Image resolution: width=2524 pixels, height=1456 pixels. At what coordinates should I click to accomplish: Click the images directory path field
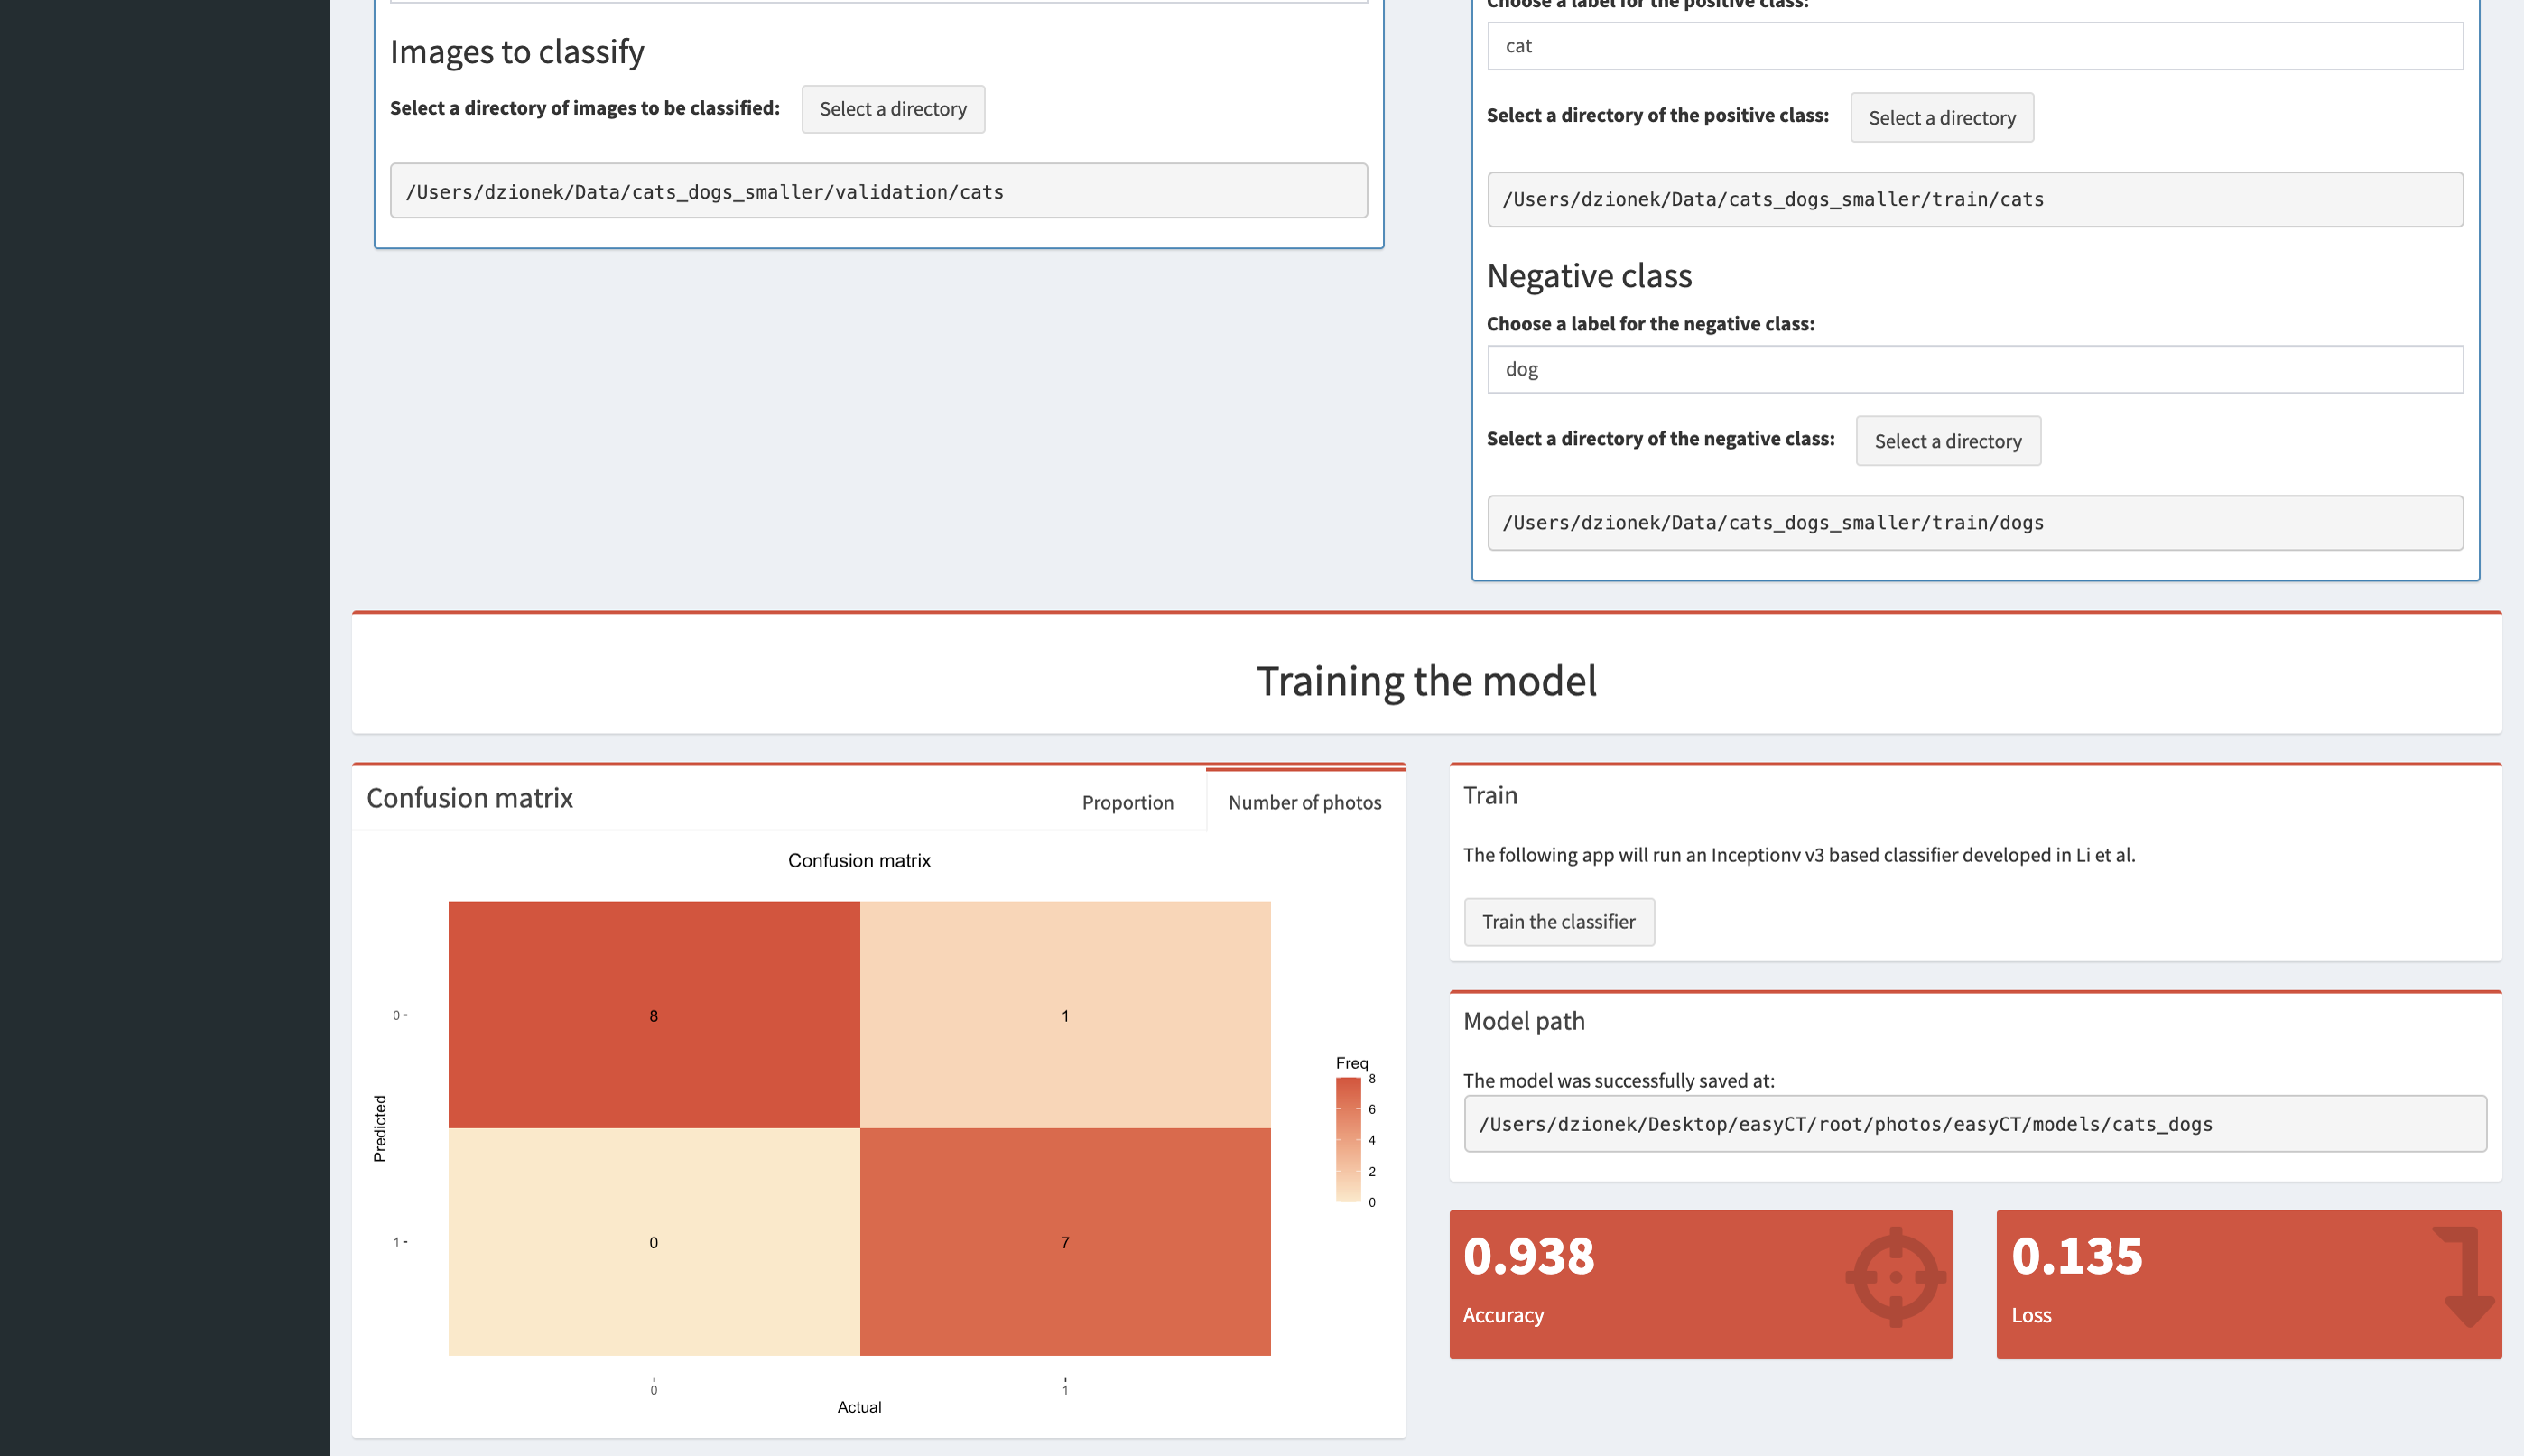coord(877,190)
